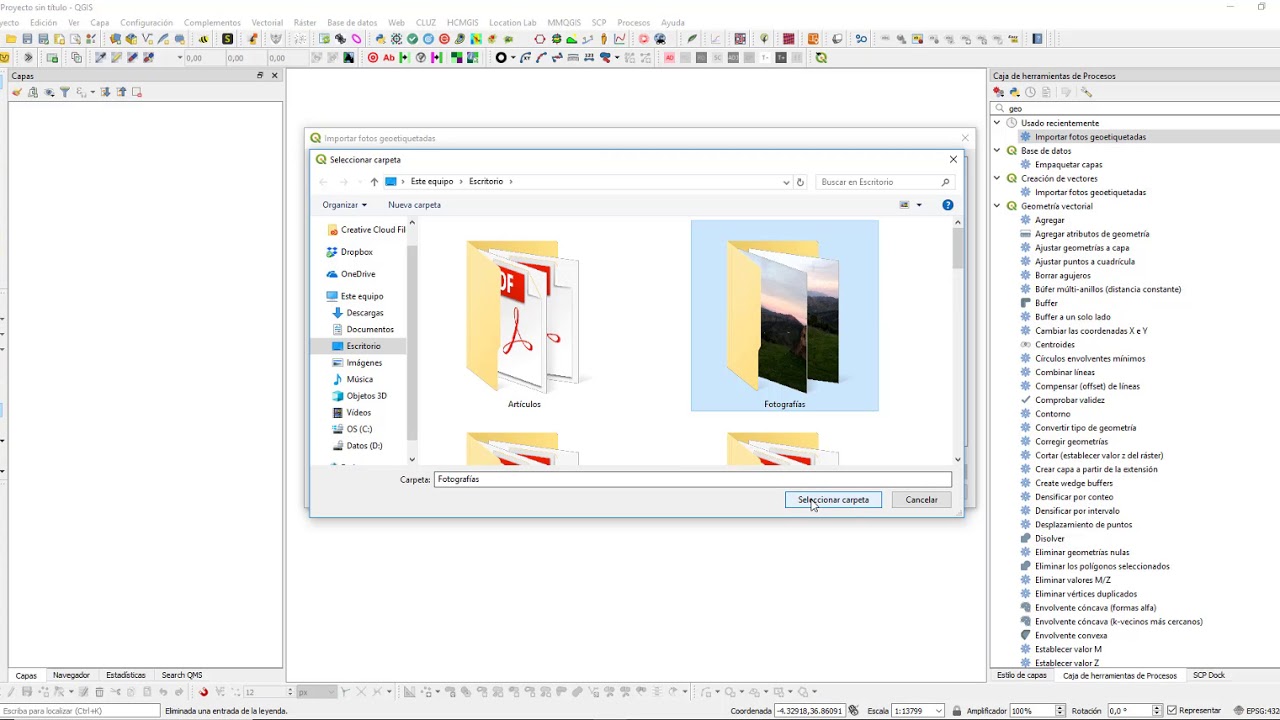Switch to Estilo de capas tab

pos(1022,675)
